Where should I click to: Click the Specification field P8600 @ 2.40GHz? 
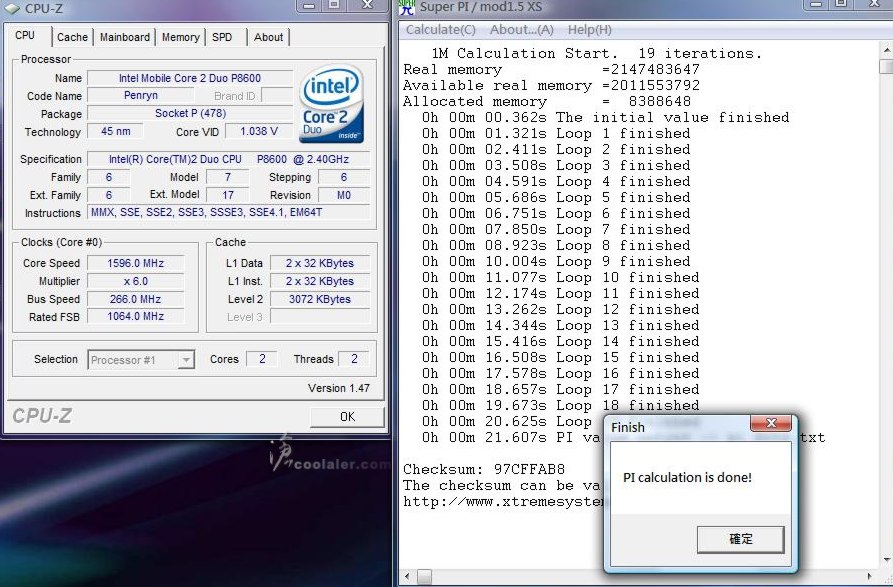pyautogui.click(x=228, y=159)
